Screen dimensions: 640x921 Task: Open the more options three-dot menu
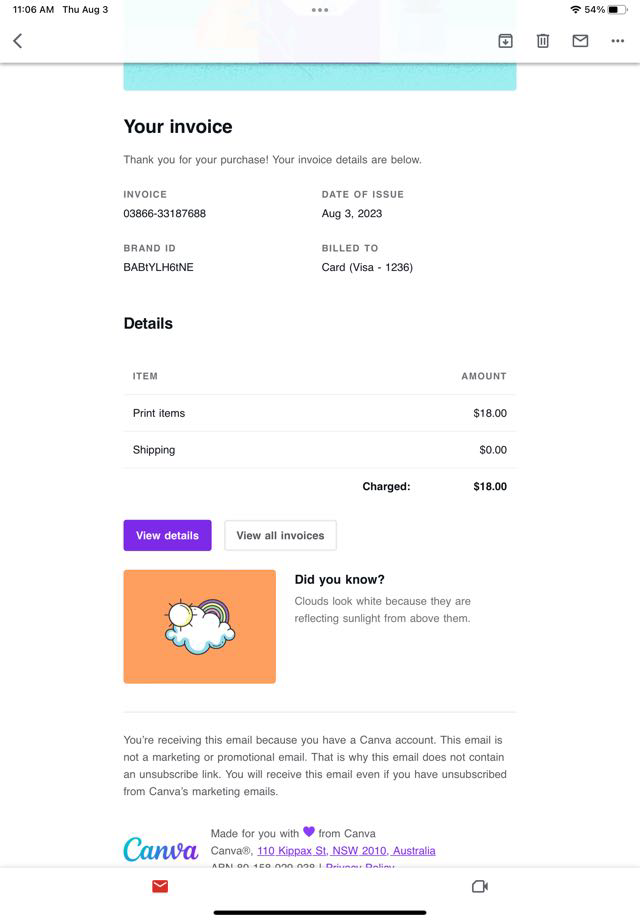[x=617, y=41]
